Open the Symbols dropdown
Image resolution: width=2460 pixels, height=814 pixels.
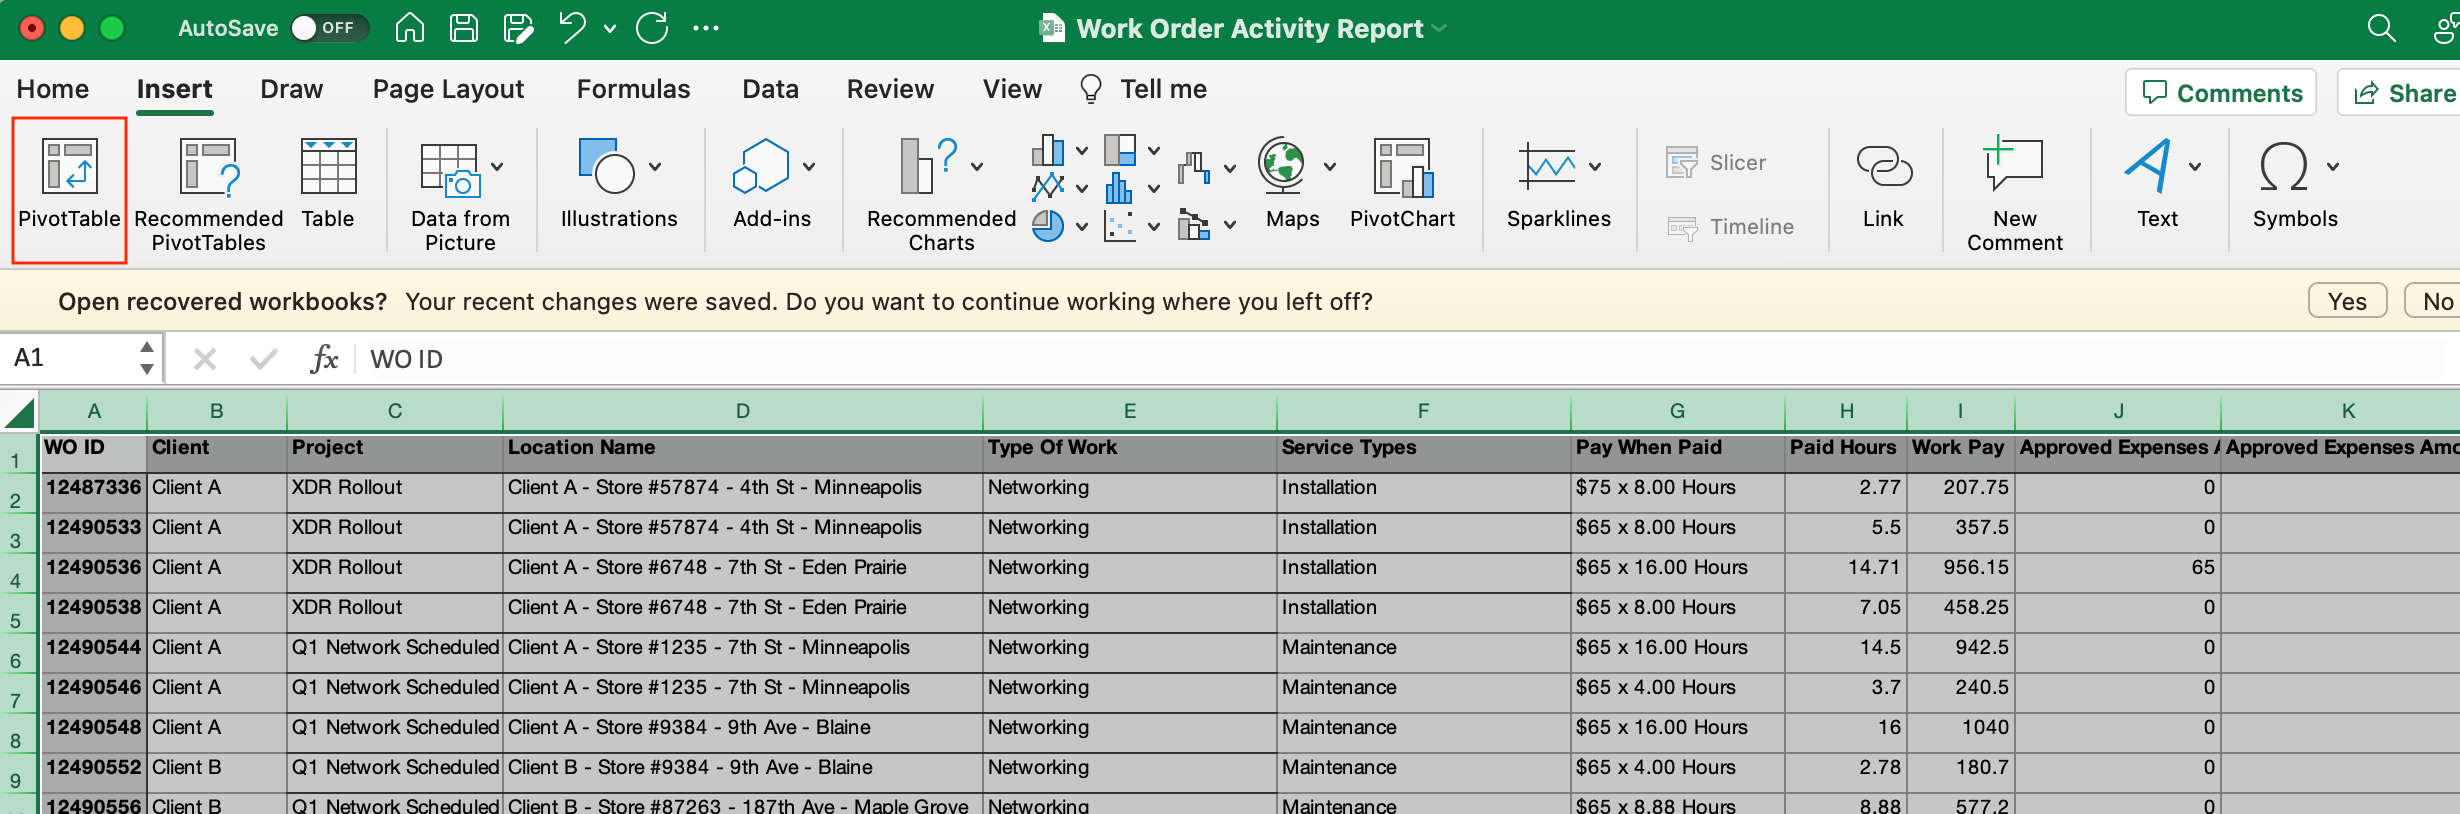pos(2333,167)
